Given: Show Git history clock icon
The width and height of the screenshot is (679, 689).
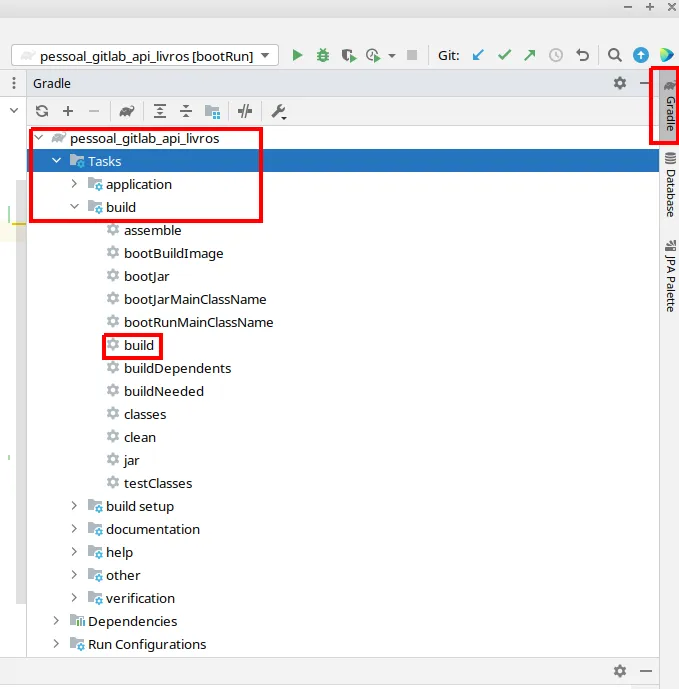Looking at the screenshot, I should point(556,55).
